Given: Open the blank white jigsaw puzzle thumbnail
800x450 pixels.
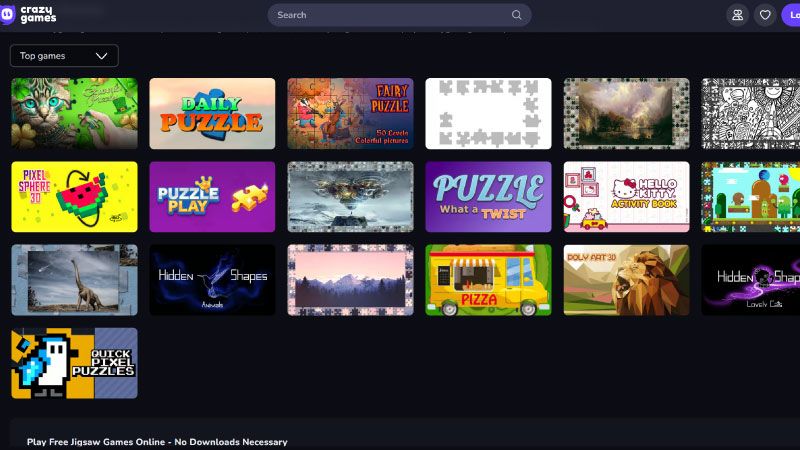Looking at the screenshot, I should pos(488,113).
